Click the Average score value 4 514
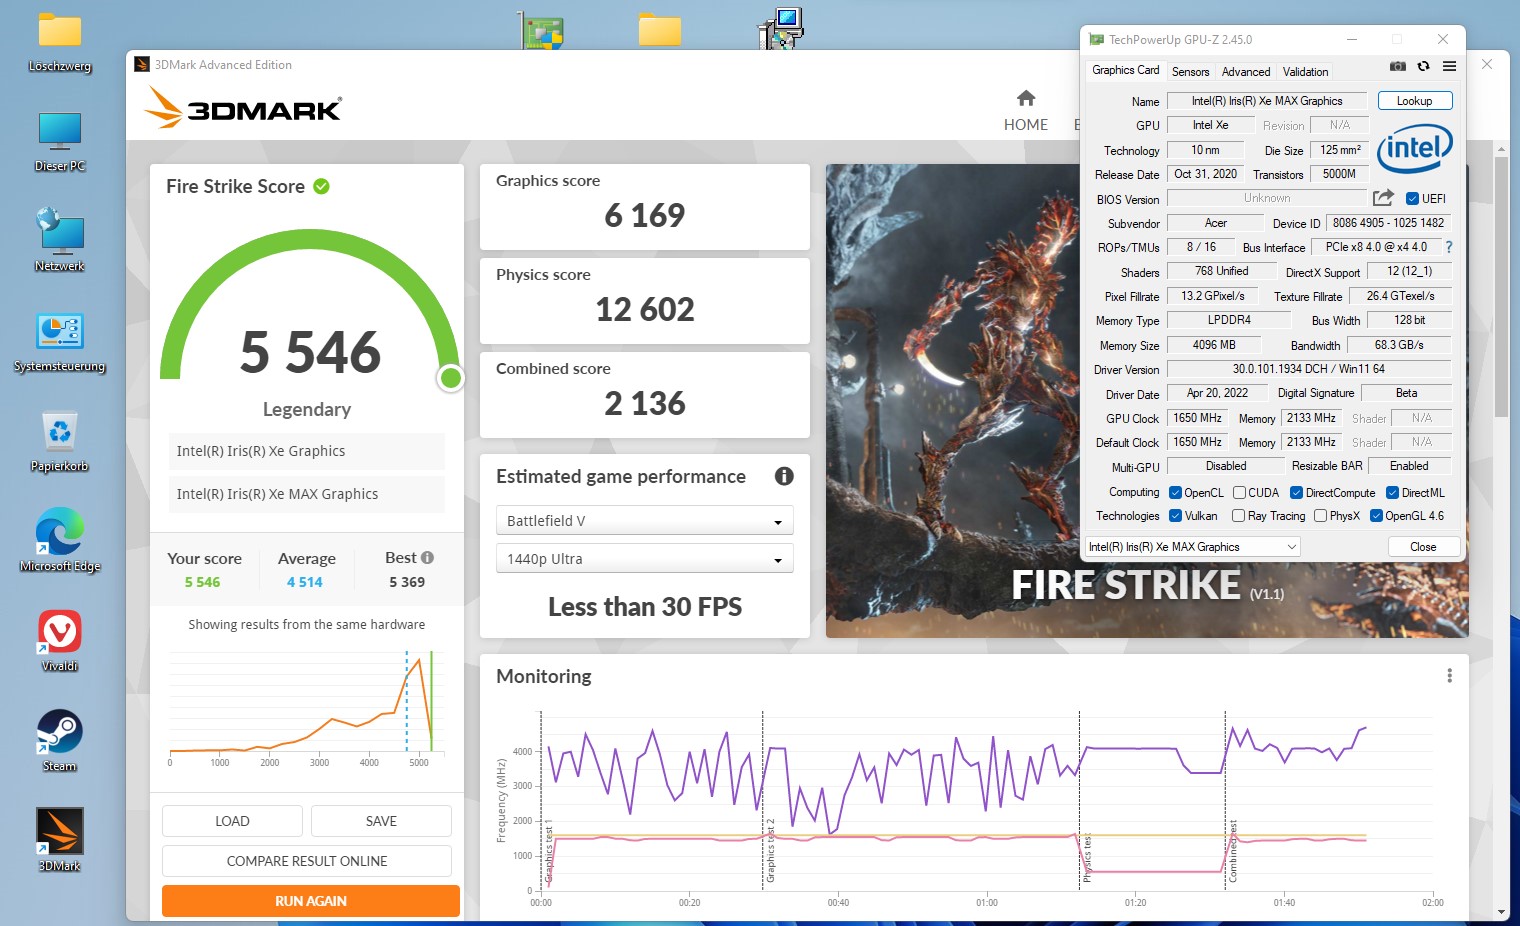This screenshot has height=926, width=1520. click(305, 582)
